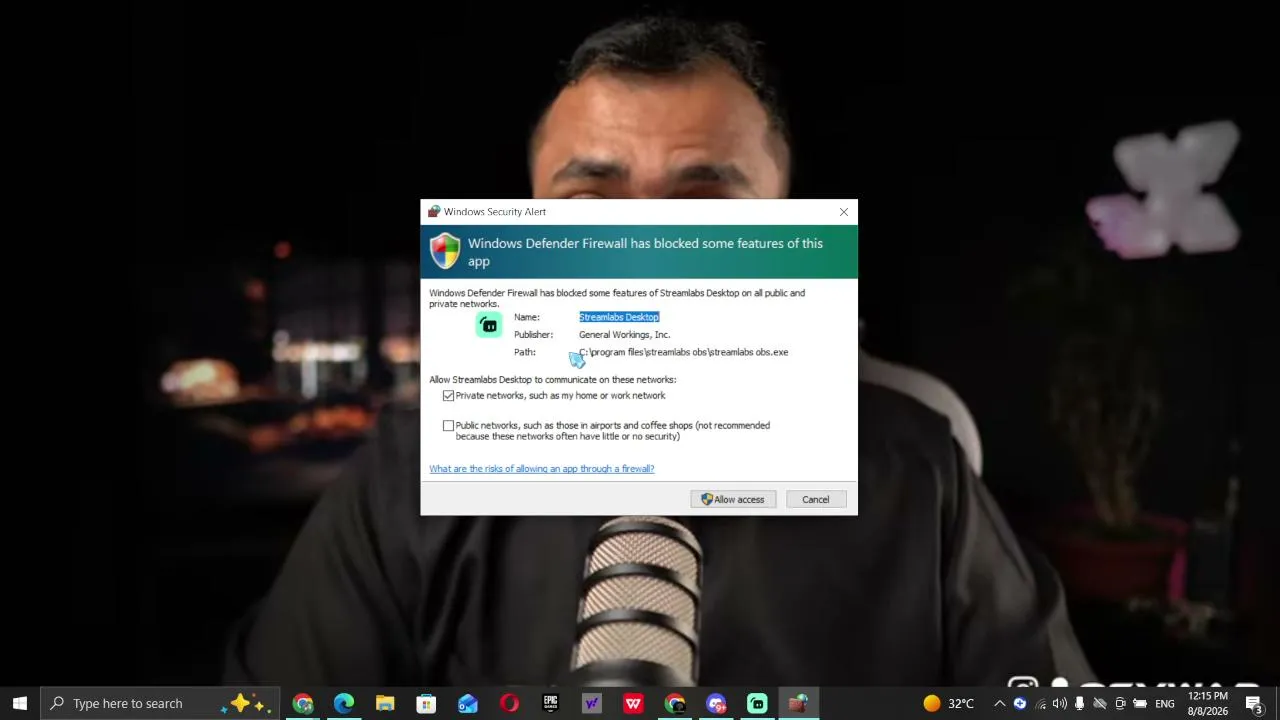Click the Type here to search box
The width and height of the screenshot is (1280, 720).
162,703
